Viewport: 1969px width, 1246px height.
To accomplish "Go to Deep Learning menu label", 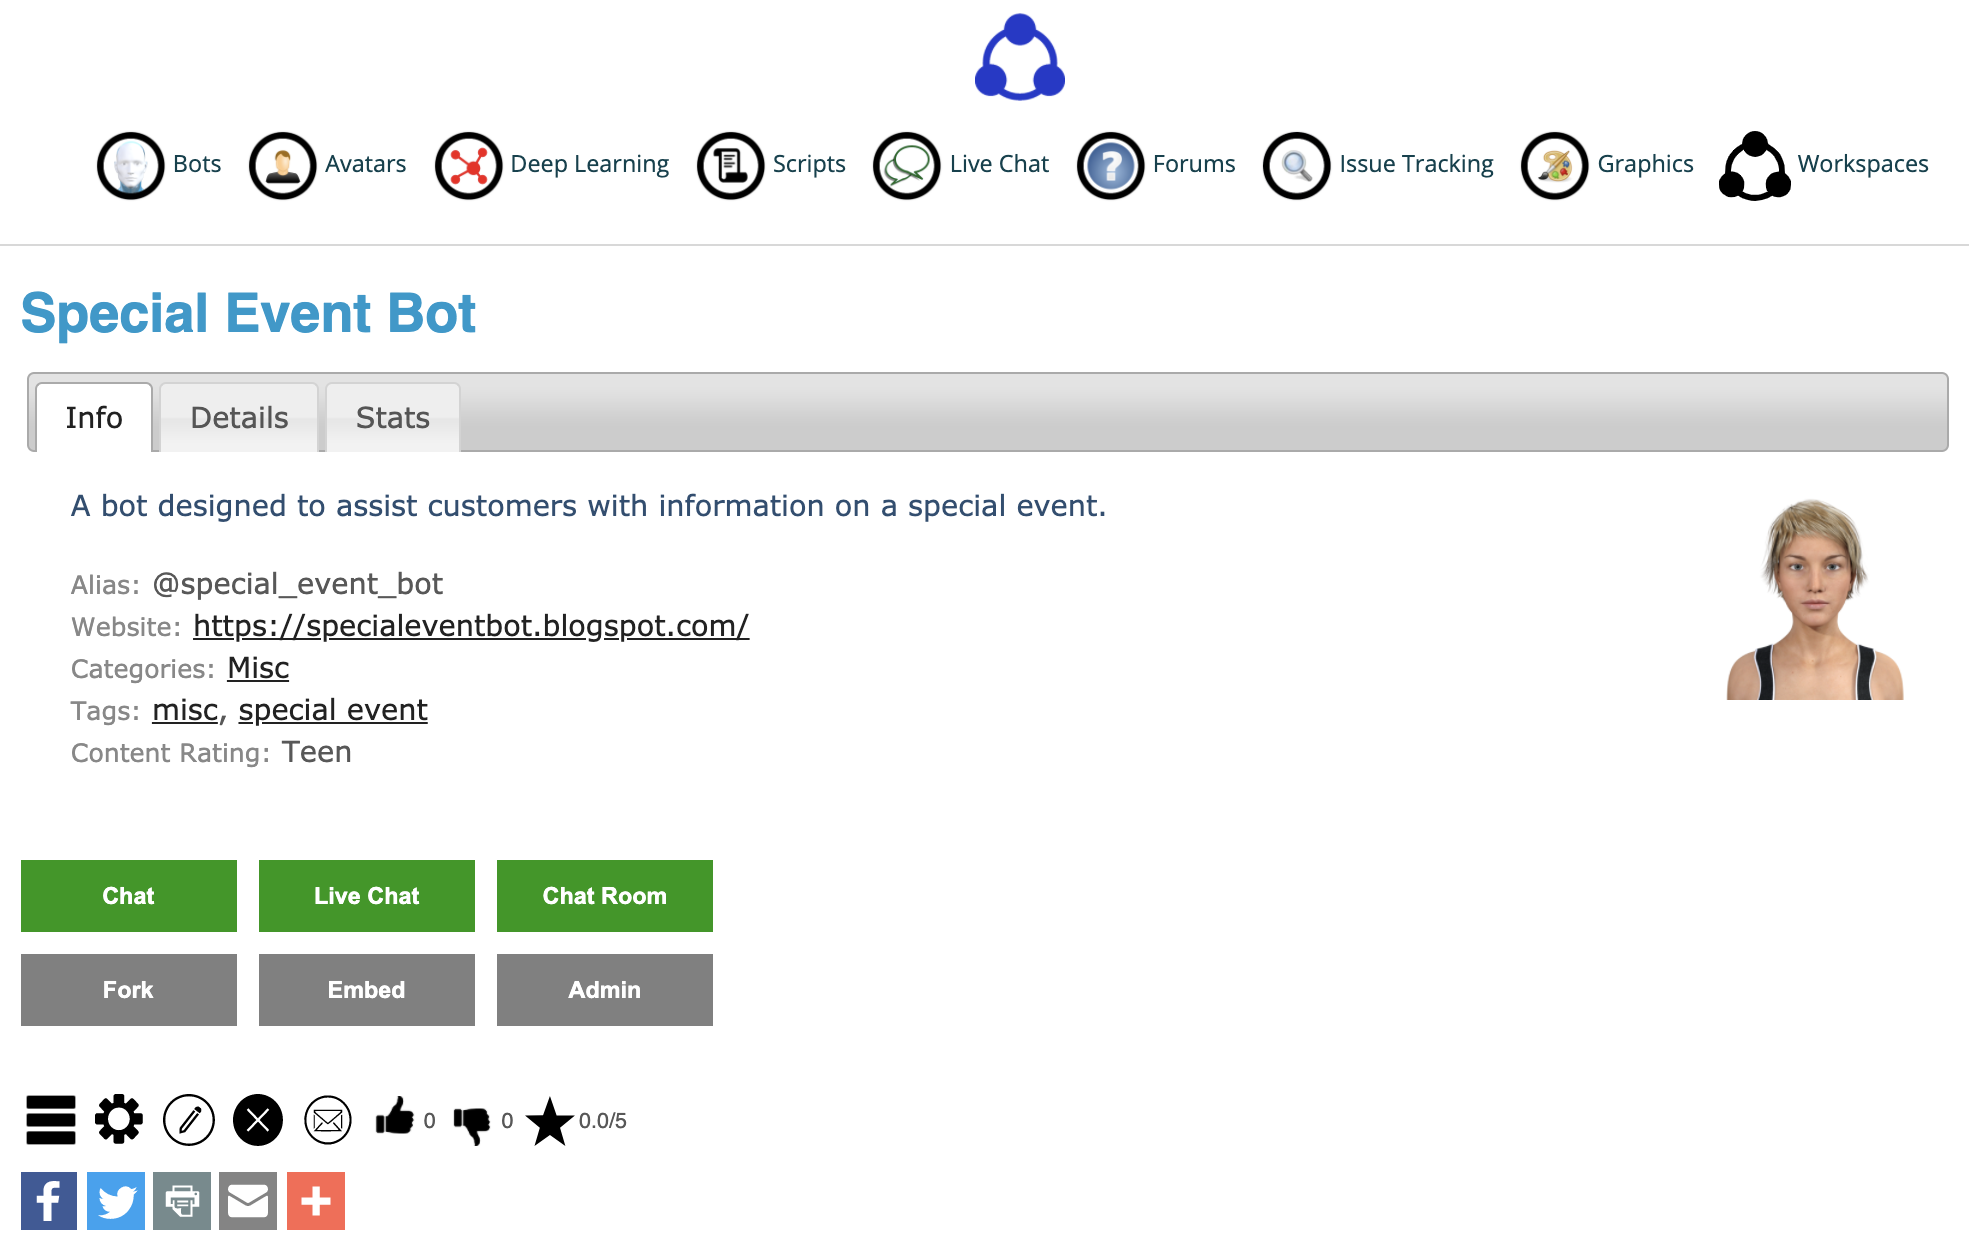I will point(590,164).
